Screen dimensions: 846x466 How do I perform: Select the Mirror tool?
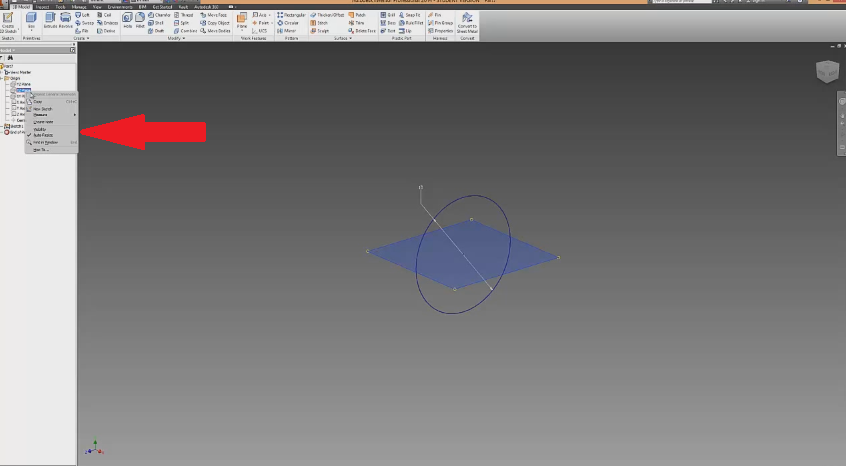tap(286, 31)
